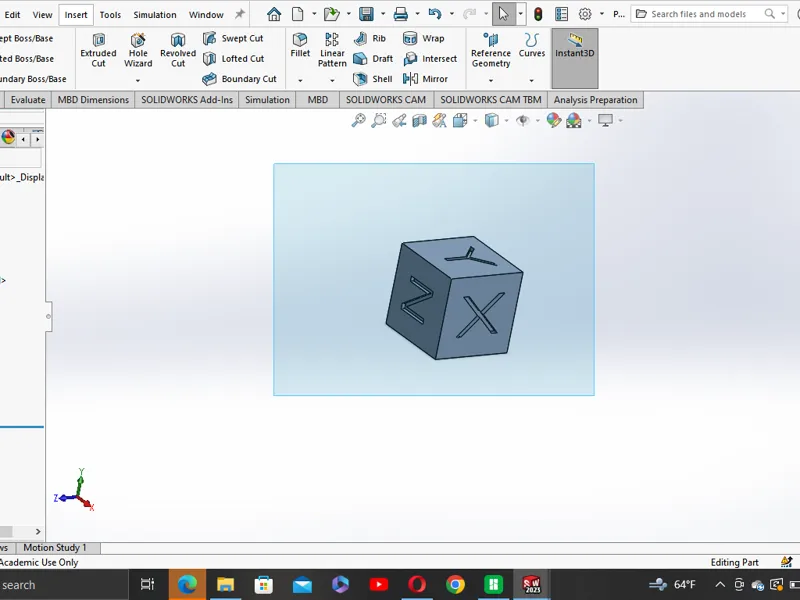Open the Save dropdown arrow
Image resolution: width=800 pixels, height=600 pixels.
[383, 14]
